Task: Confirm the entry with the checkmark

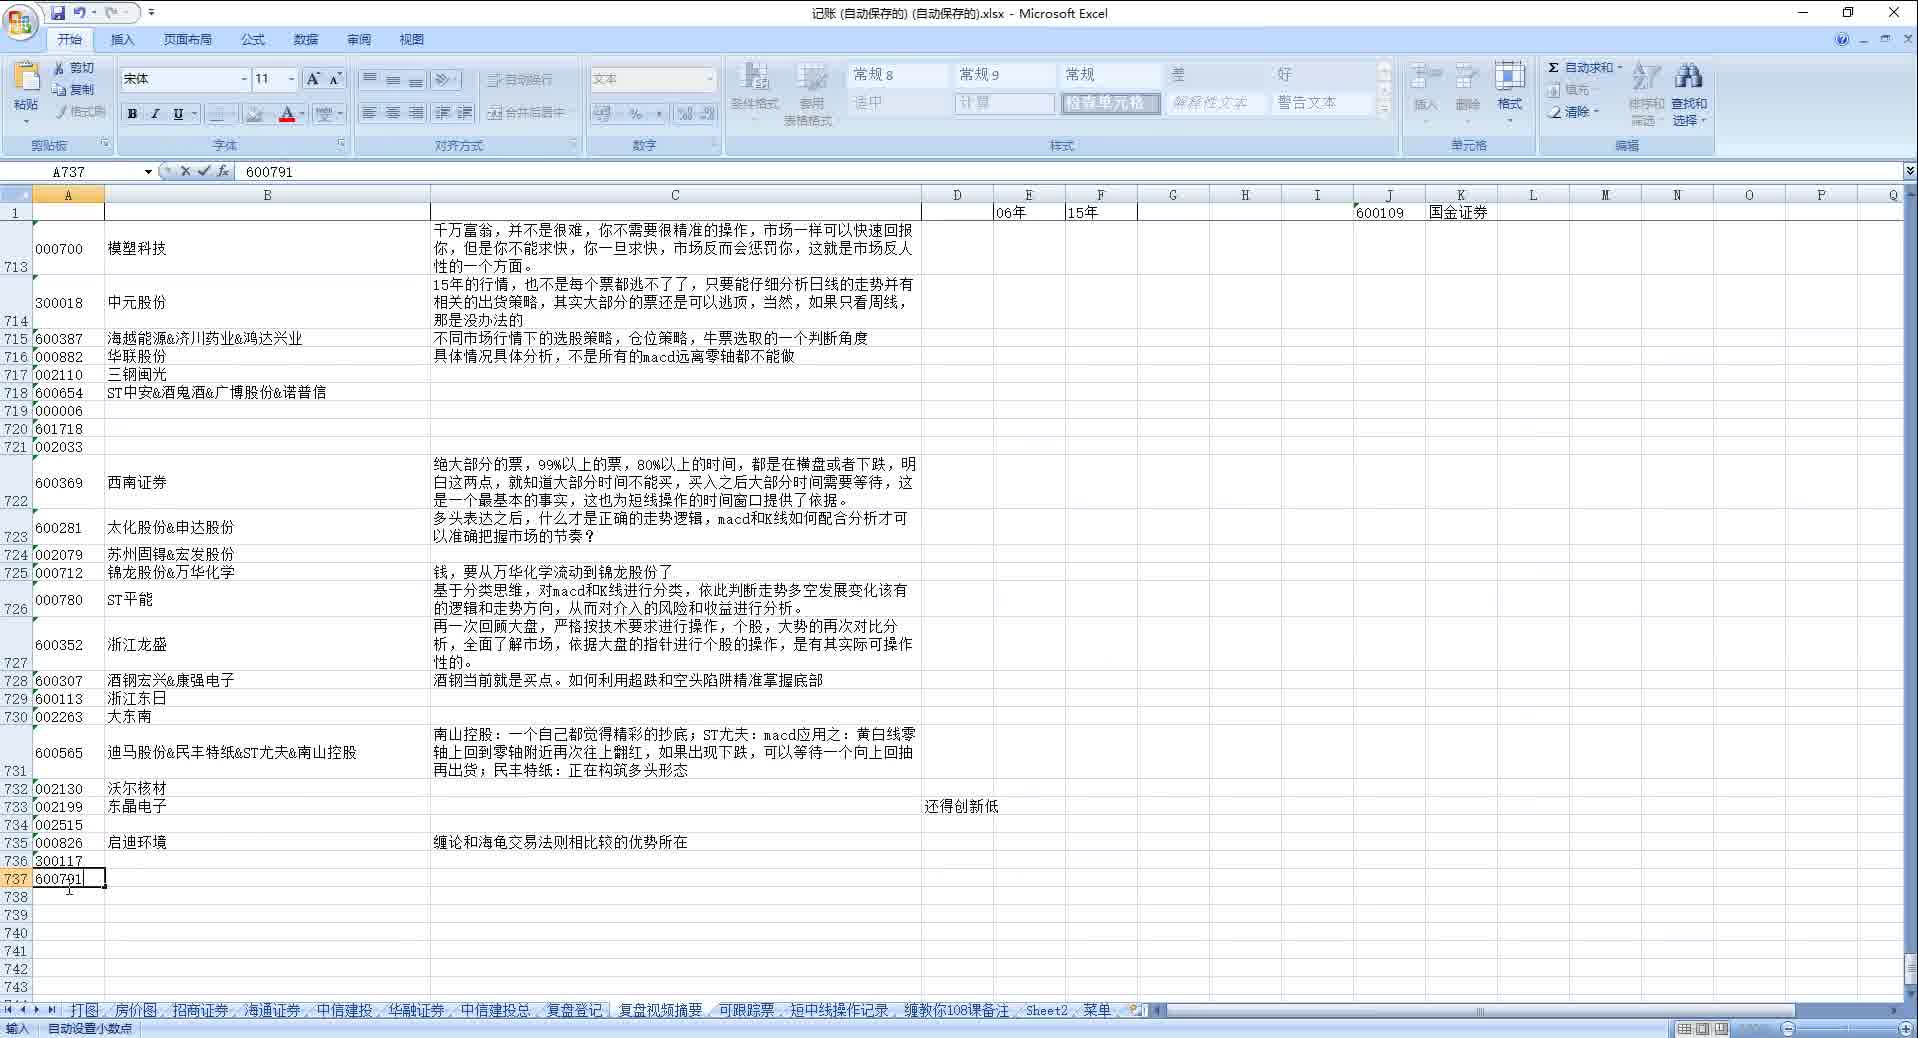Action: click(x=204, y=171)
